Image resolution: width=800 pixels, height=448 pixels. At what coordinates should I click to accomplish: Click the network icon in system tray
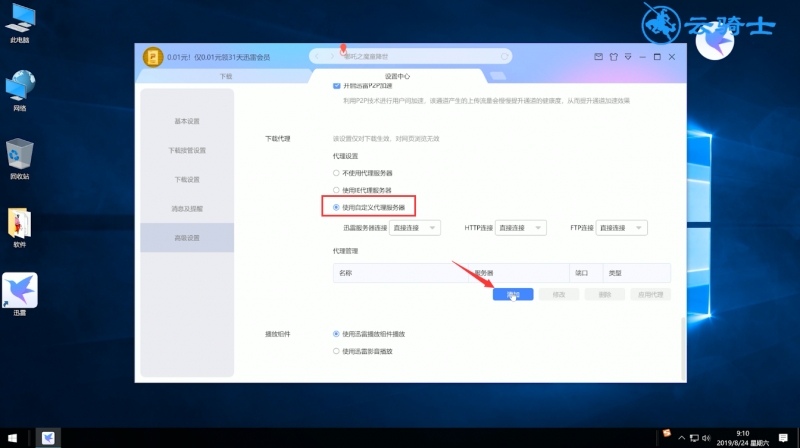(694, 438)
